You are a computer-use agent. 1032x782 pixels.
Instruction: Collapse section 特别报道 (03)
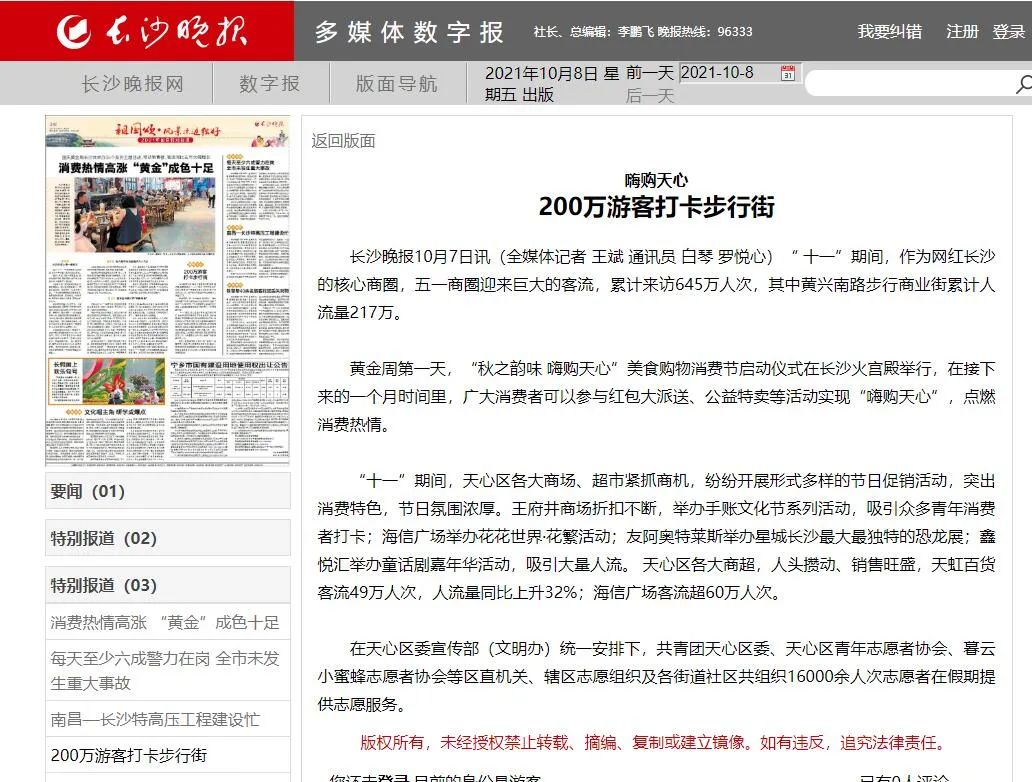[168, 585]
